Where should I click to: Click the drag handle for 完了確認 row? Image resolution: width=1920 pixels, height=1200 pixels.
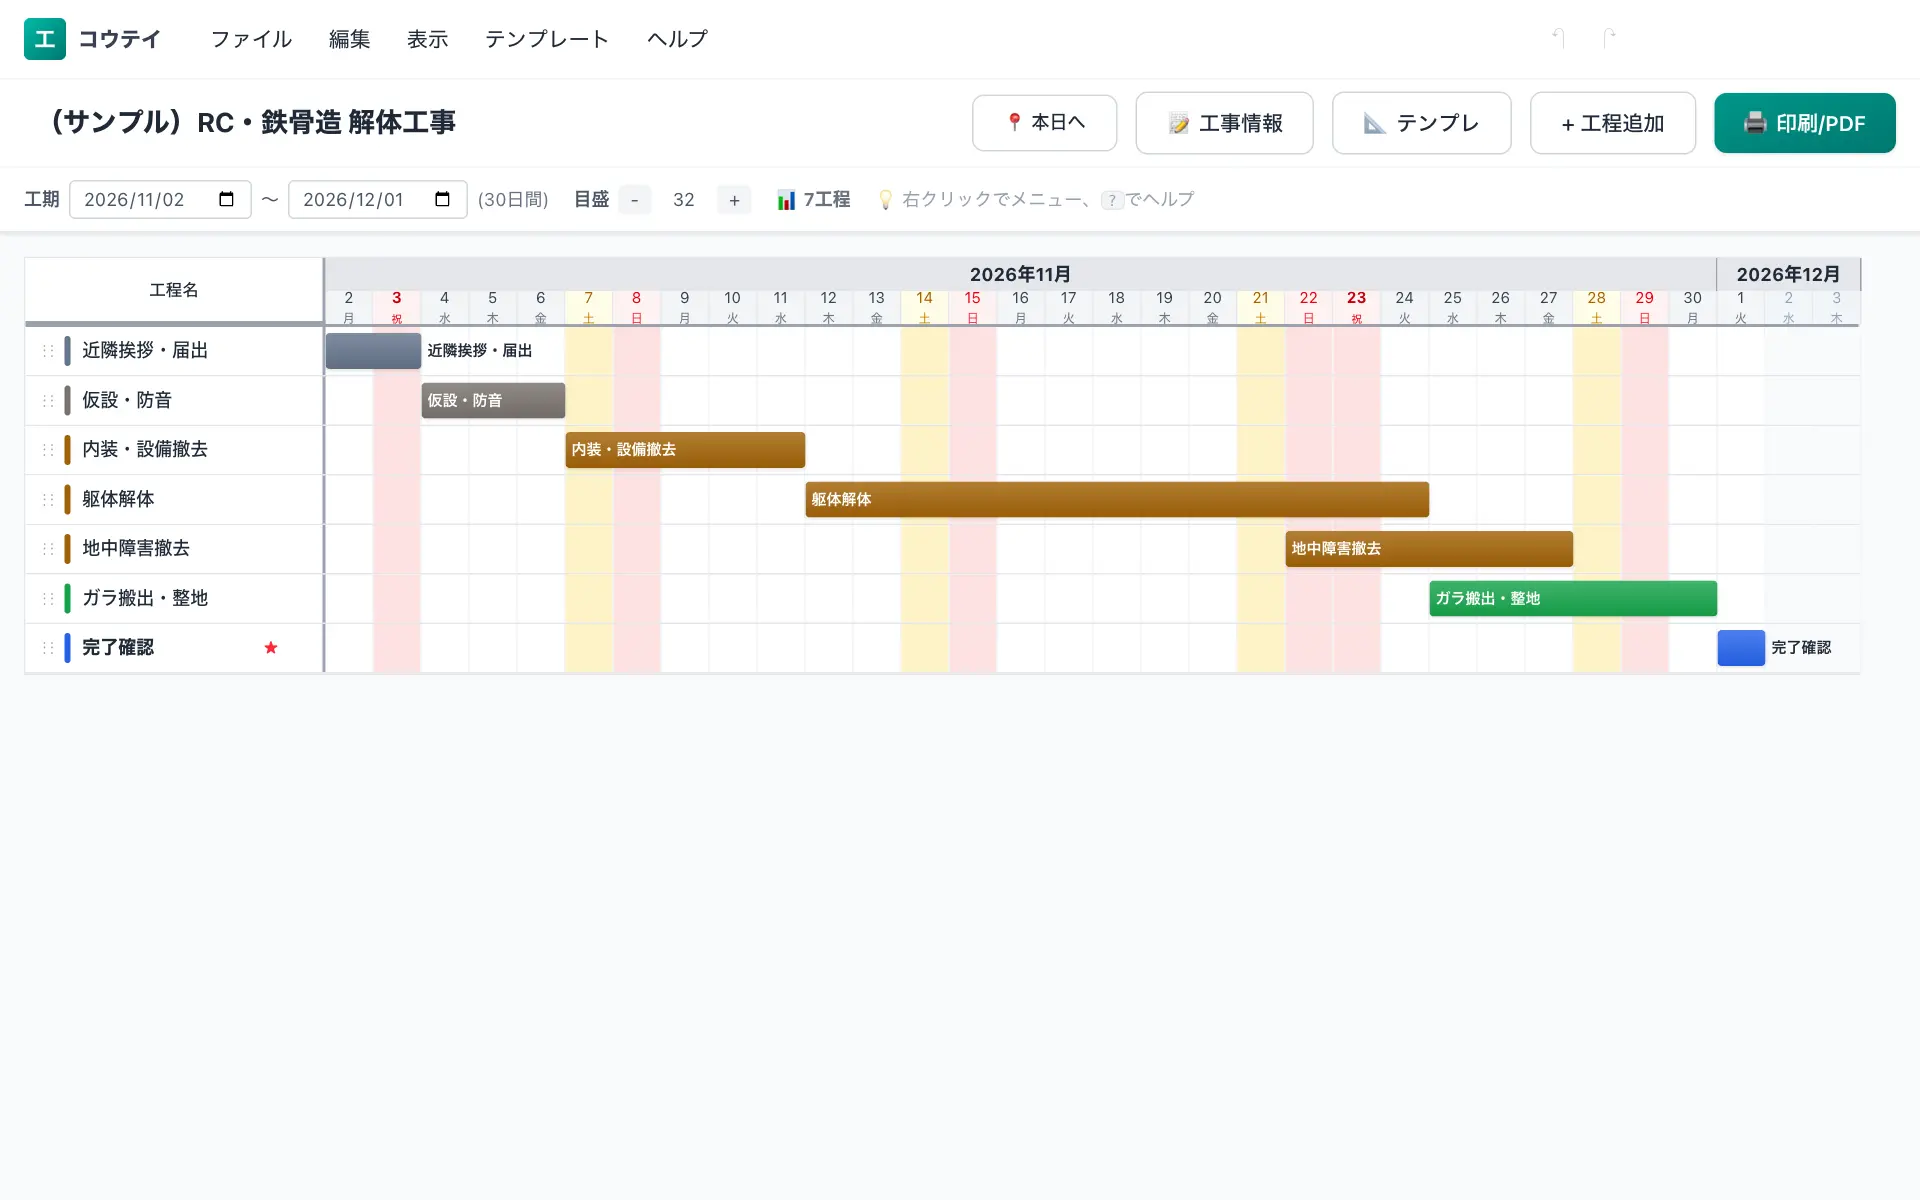pos(48,647)
